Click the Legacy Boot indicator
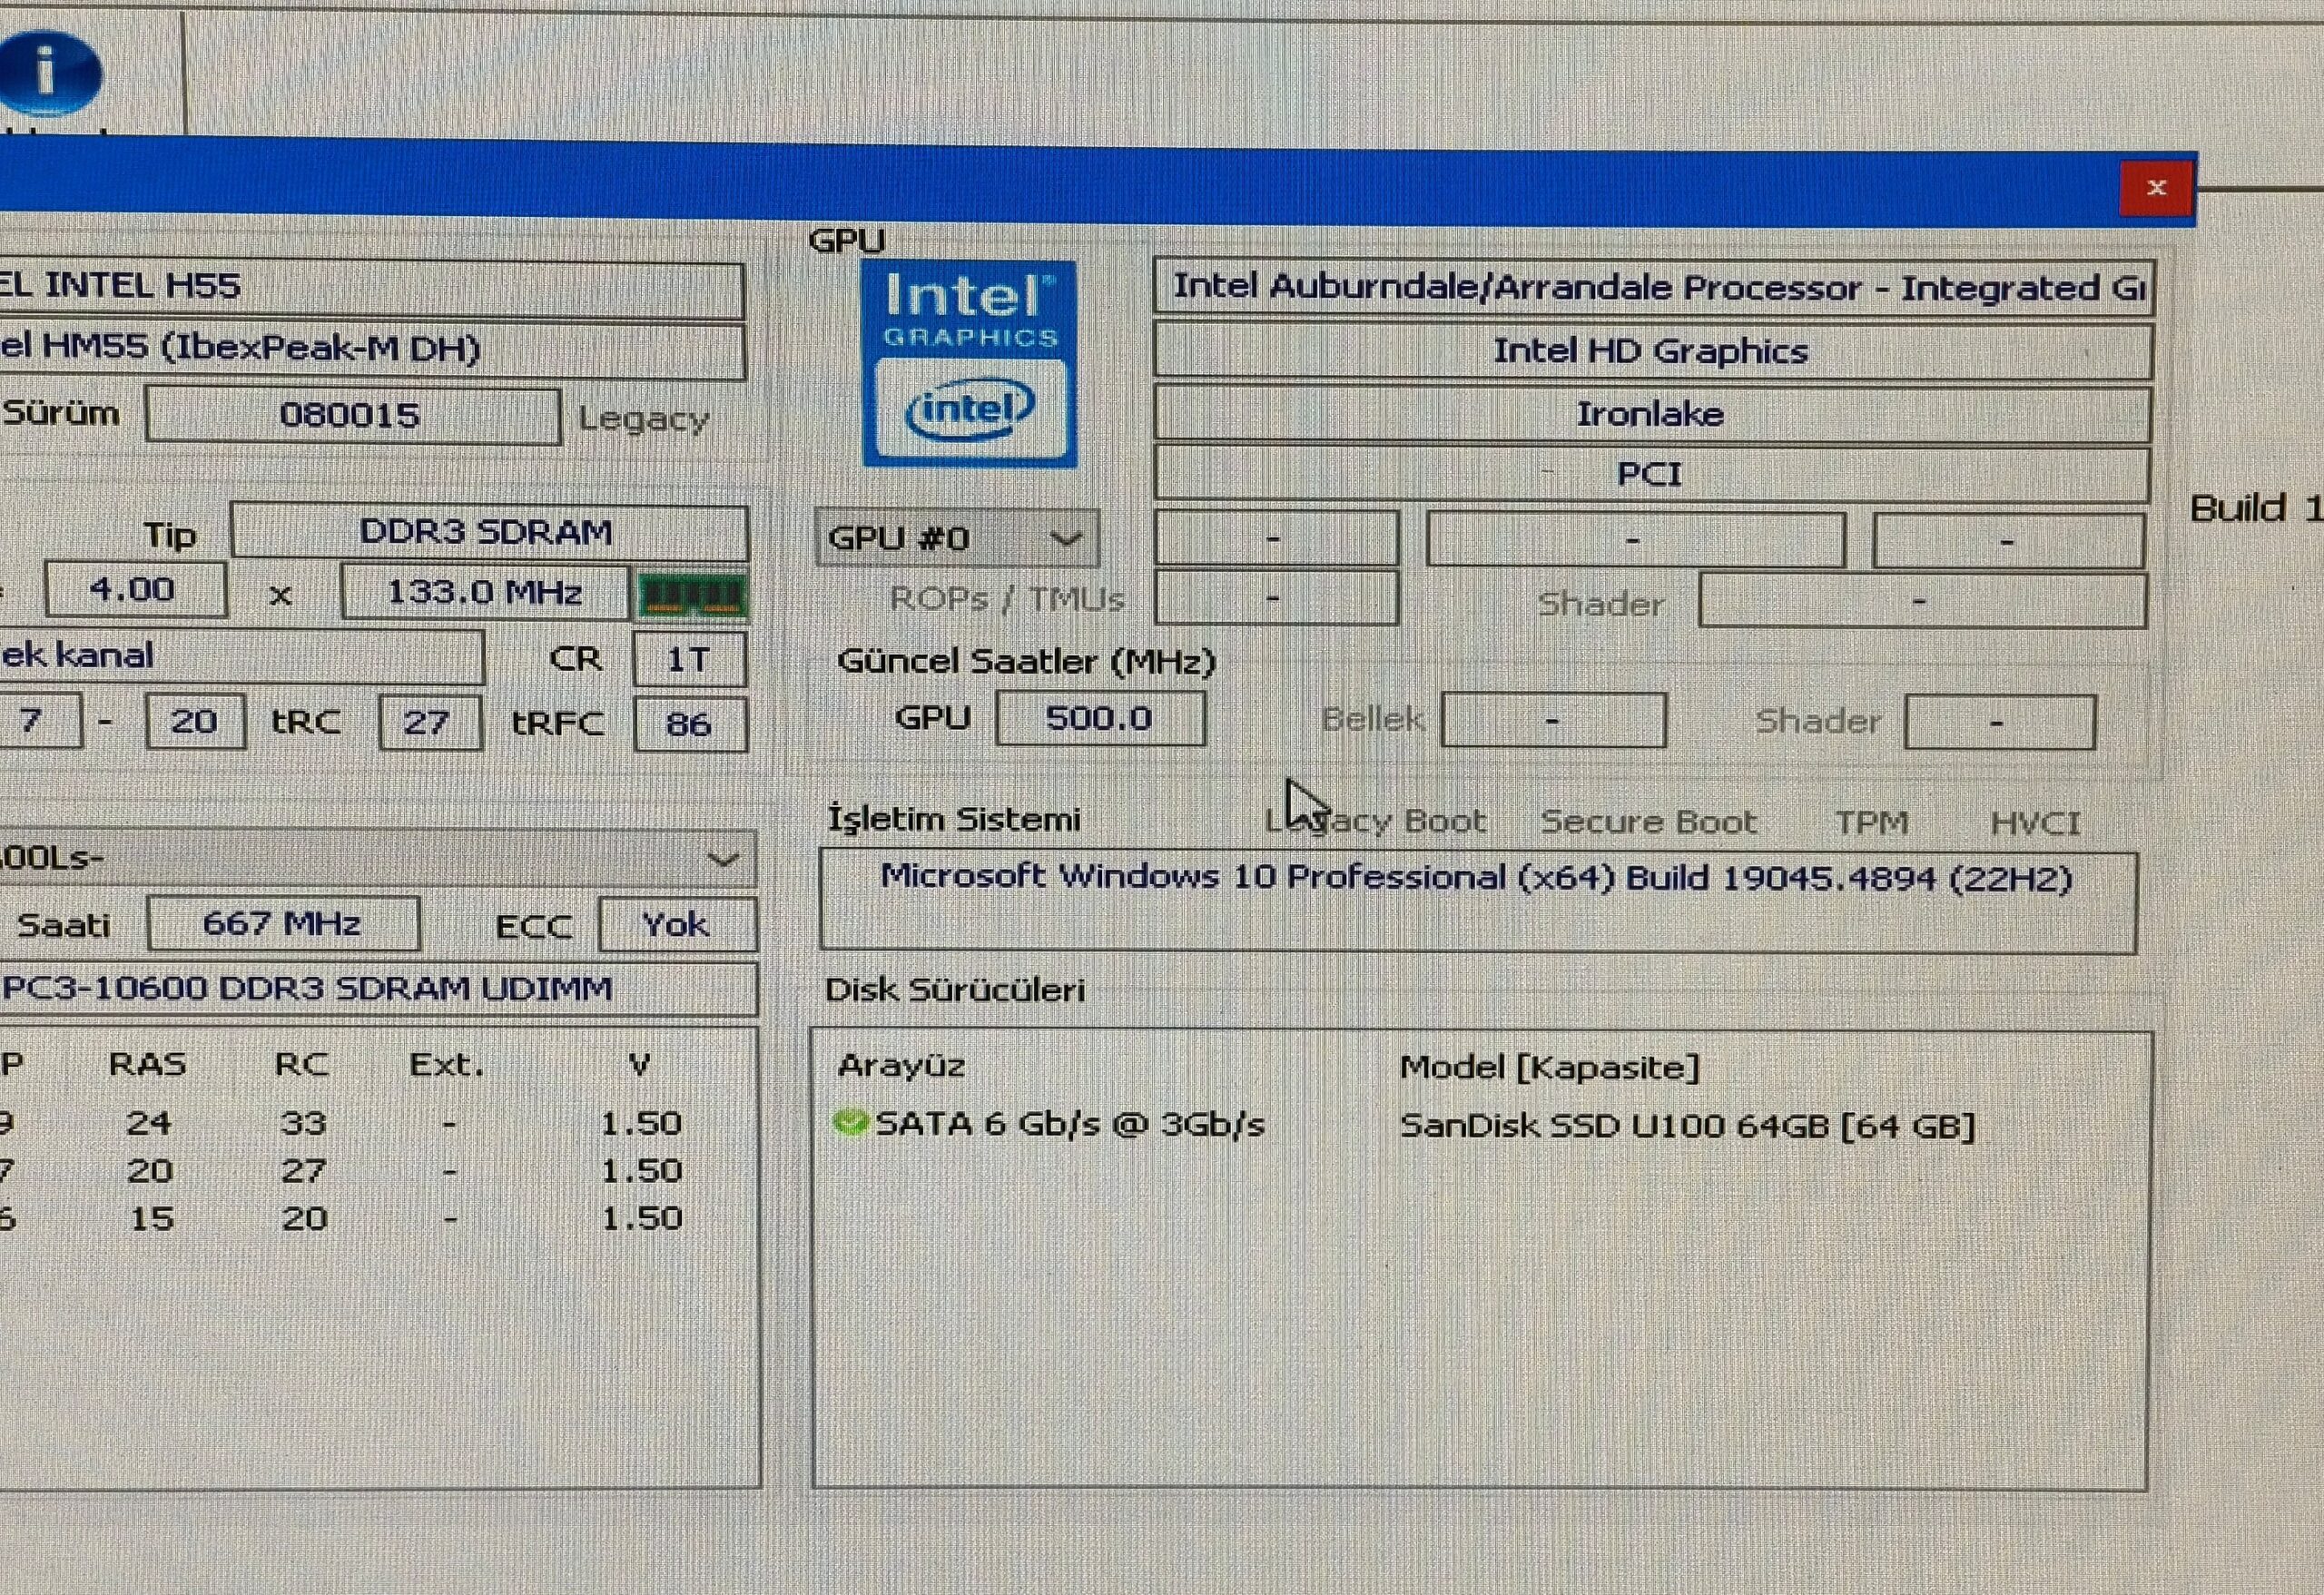The height and width of the screenshot is (1595, 2324). pyautogui.click(x=1375, y=822)
